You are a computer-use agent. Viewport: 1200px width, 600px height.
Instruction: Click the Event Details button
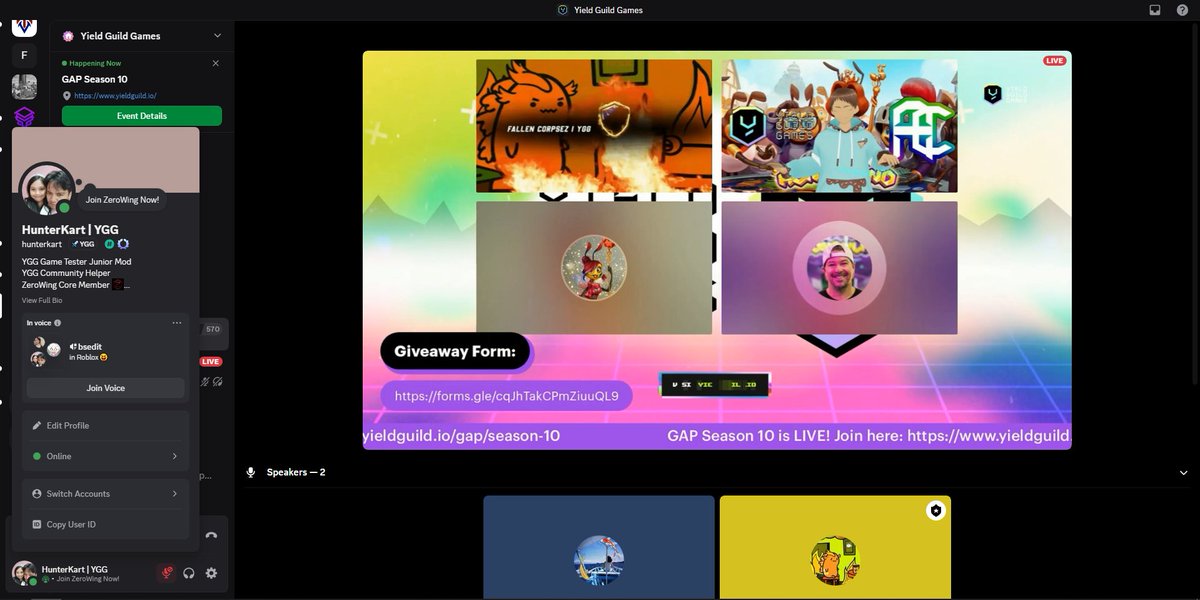(142, 116)
